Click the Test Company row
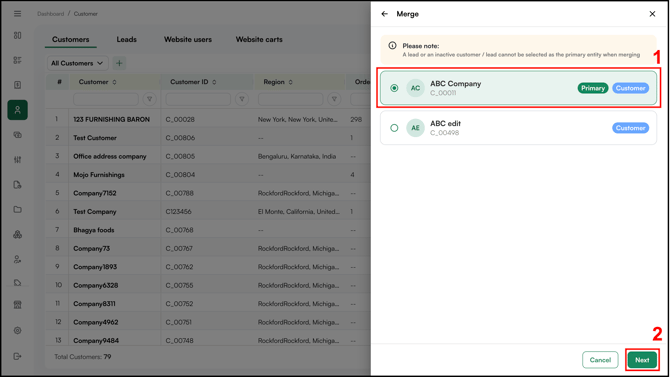The height and width of the screenshot is (377, 670). [208, 211]
